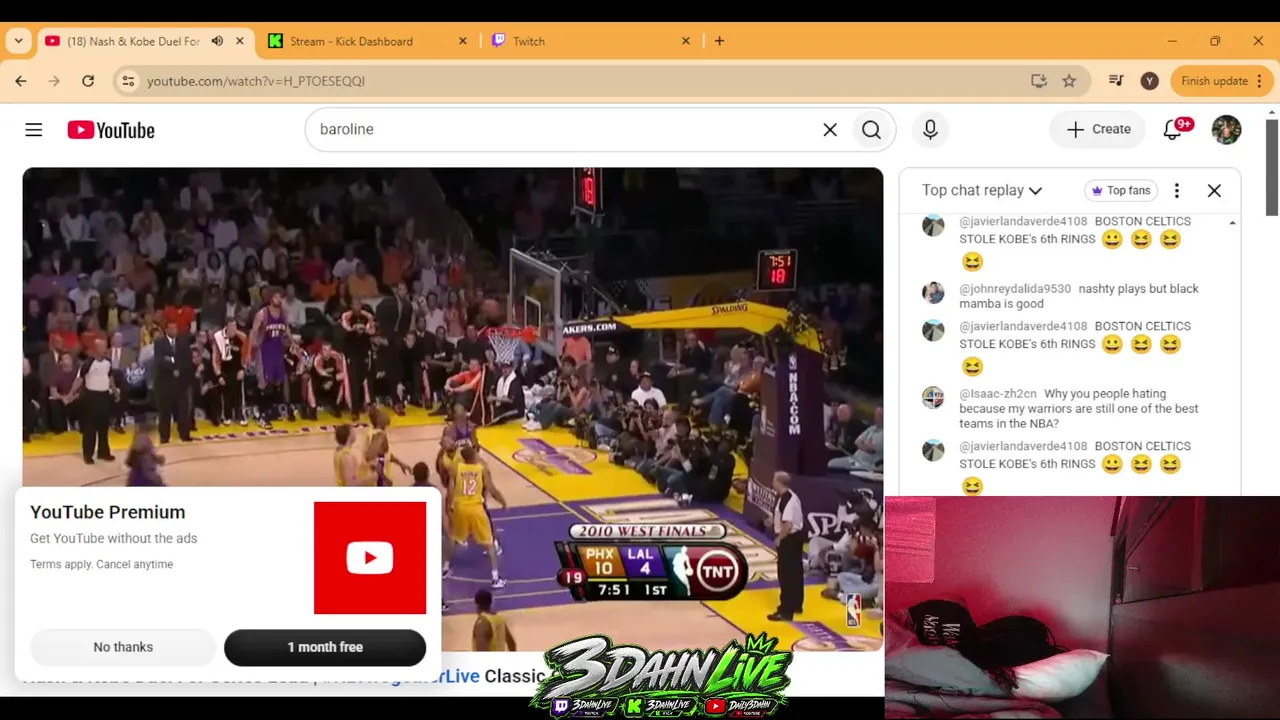Open the Top fans leaderboard
This screenshot has width=1280, height=720.
1120,190
